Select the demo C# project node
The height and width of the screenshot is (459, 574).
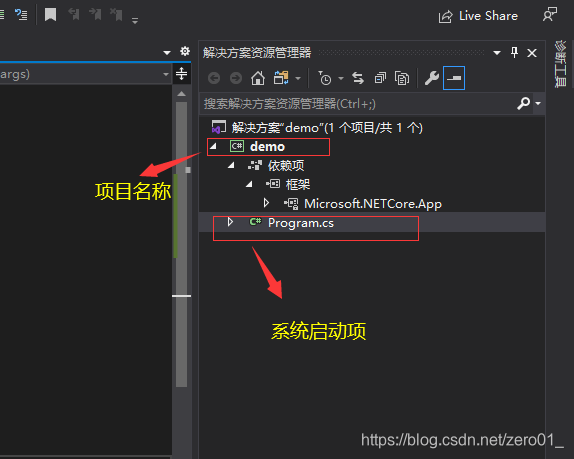[268, 147]
